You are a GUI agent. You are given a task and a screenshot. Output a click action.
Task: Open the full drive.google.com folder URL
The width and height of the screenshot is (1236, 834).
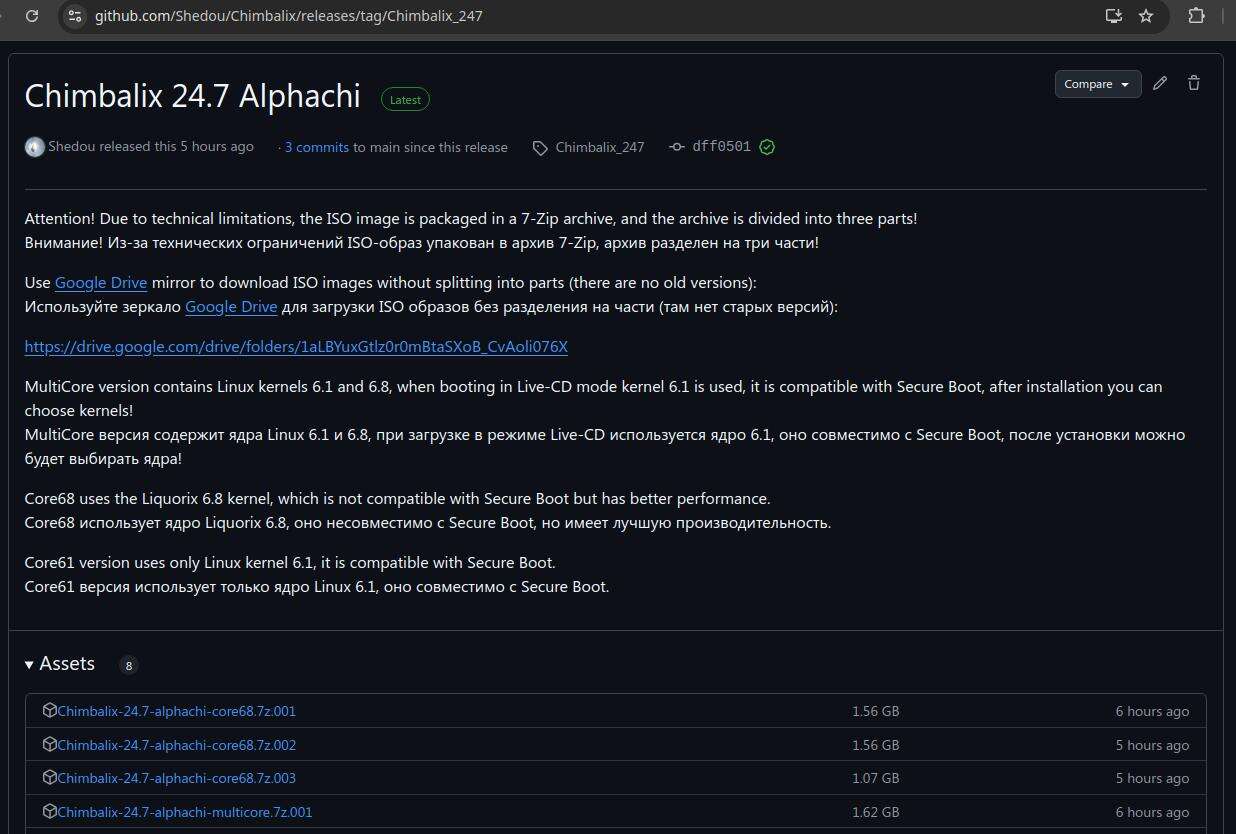(x=296, y=347)
